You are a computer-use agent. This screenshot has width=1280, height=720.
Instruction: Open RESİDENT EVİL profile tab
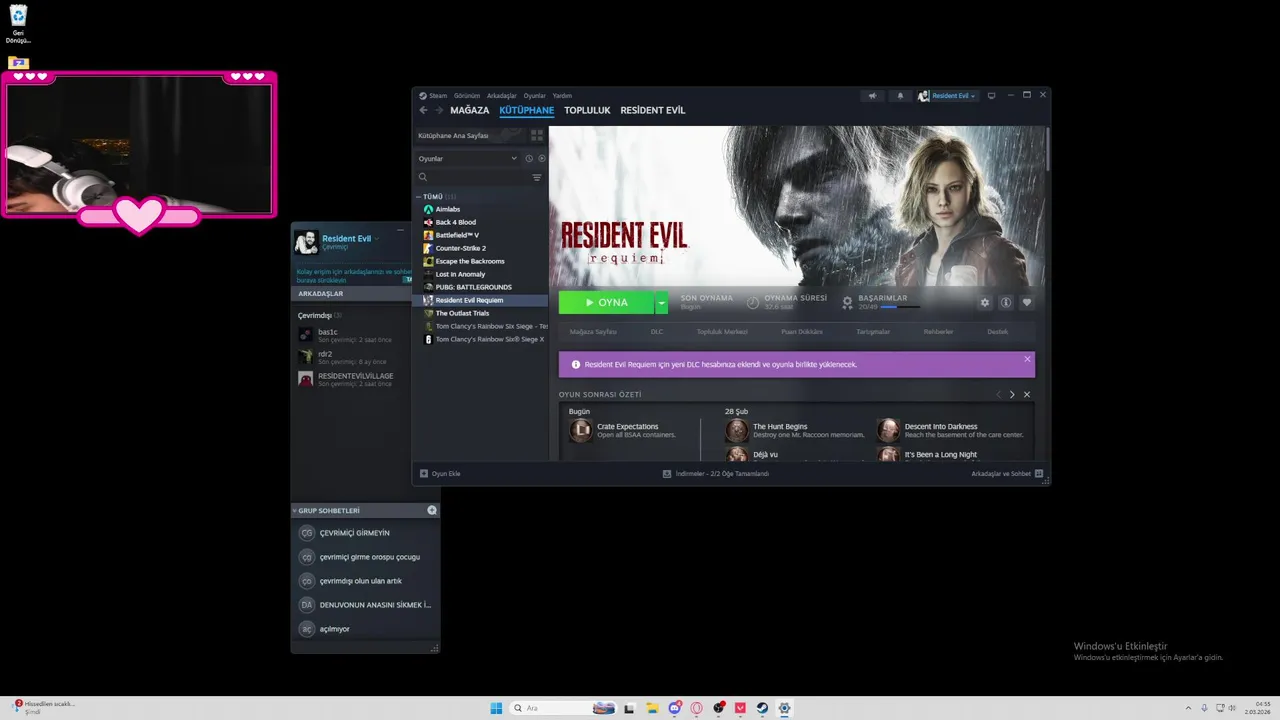(x=653, y=110)
